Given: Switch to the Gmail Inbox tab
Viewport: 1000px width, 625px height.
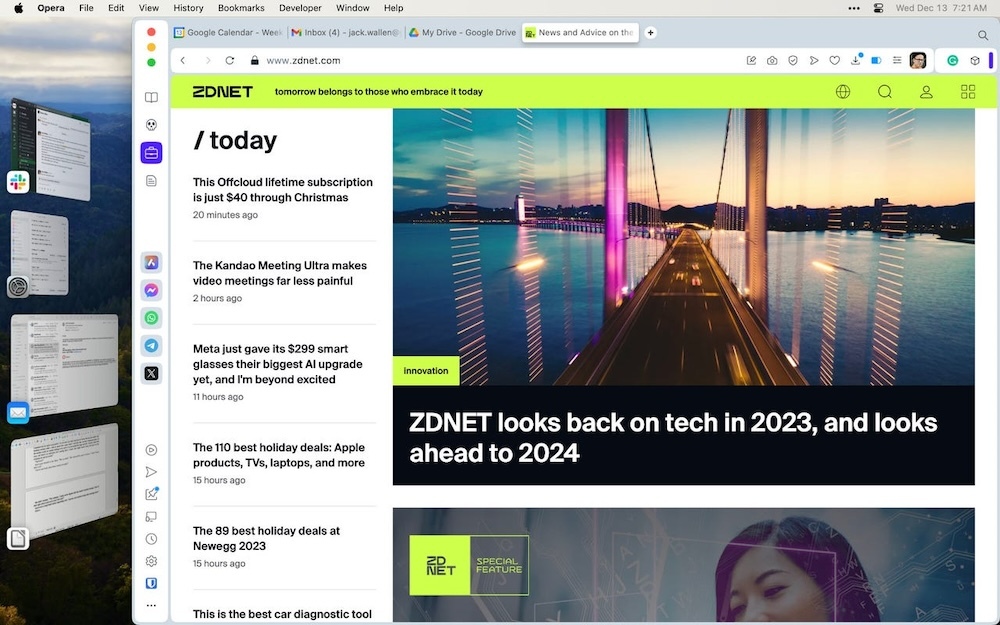Looking at the screenshot, I should pos(346,33).
